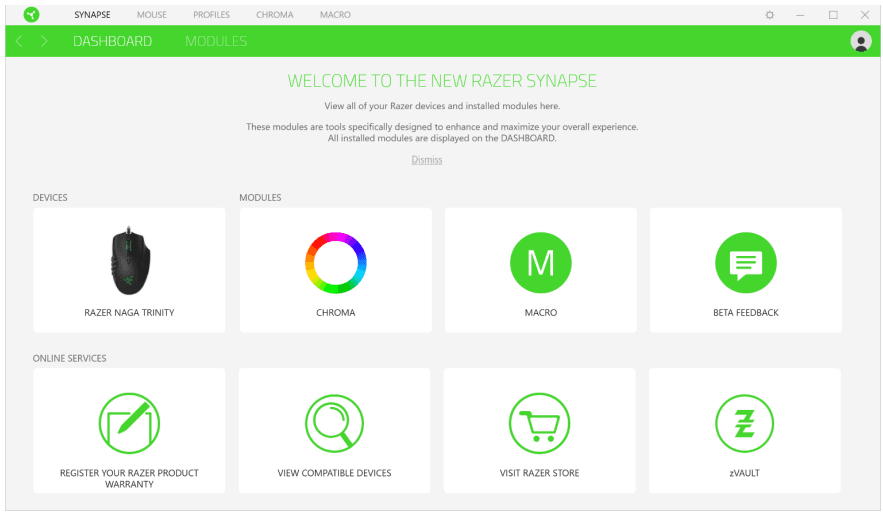Dismiss the welcome message
The image size is (883, 514).
tap(427, 160)
